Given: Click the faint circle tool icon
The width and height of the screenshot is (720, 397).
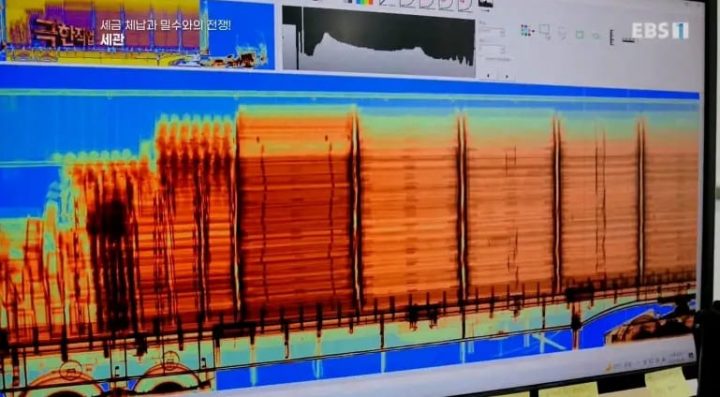Looking at the screenshot, I should [596, 36].
